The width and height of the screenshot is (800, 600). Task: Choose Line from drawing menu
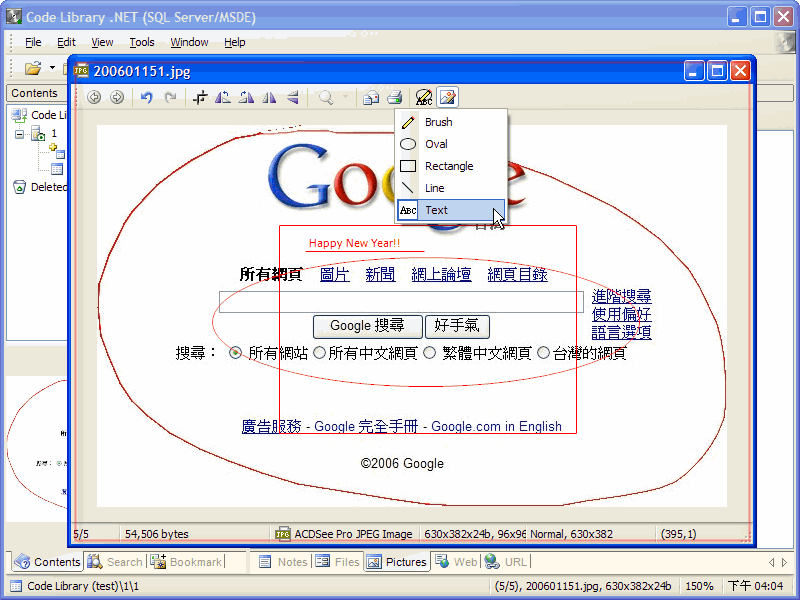coord(451,188)
